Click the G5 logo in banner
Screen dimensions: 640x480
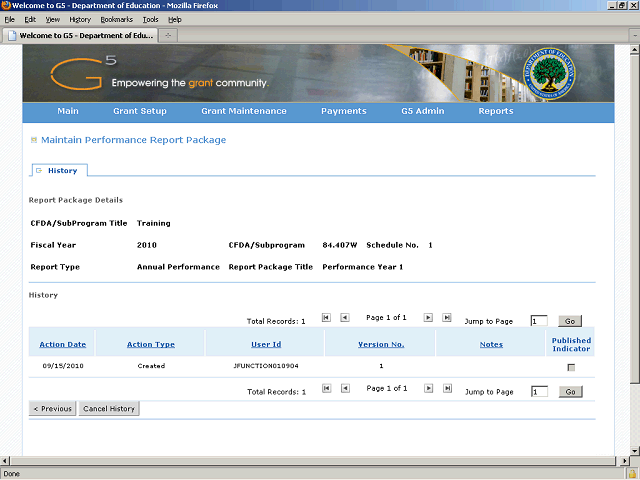pyautogui.click(x=83, y=73)
